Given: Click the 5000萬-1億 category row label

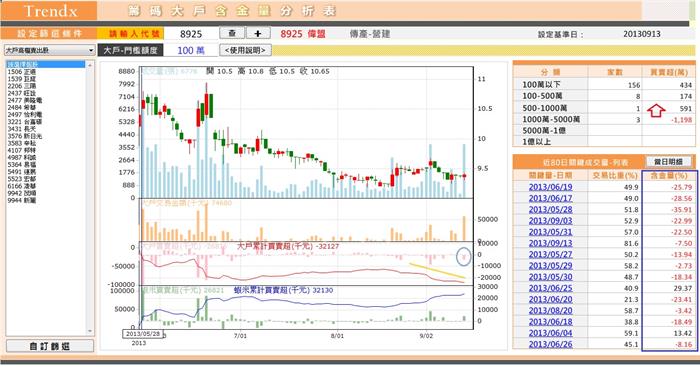Looking at the screenshot, I should pyautogui.click(x=543, y=131).
